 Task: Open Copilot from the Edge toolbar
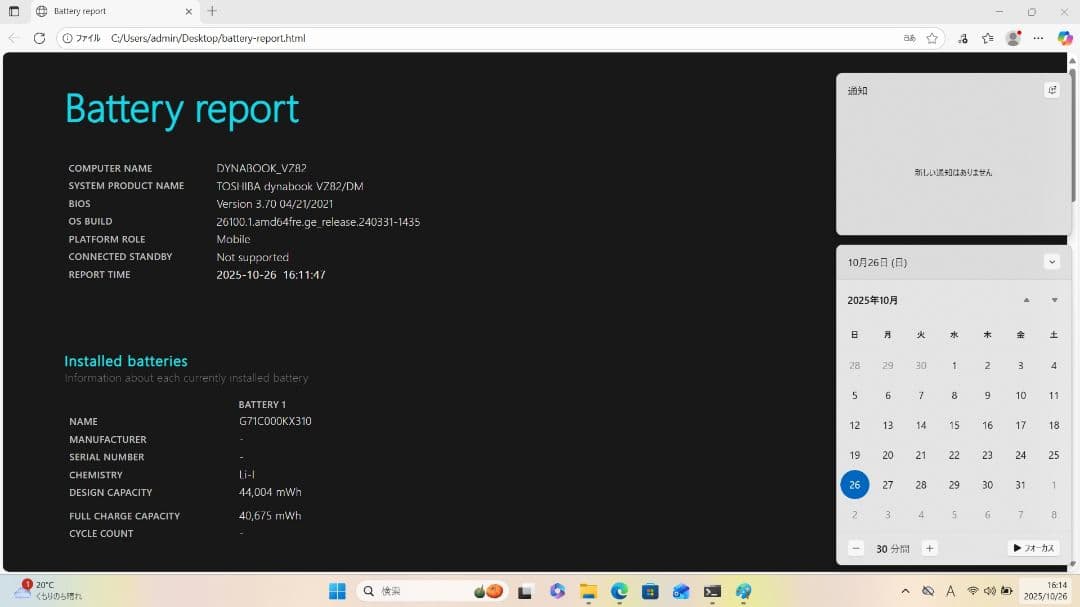pyautogui.click(x=1064, y=38)
